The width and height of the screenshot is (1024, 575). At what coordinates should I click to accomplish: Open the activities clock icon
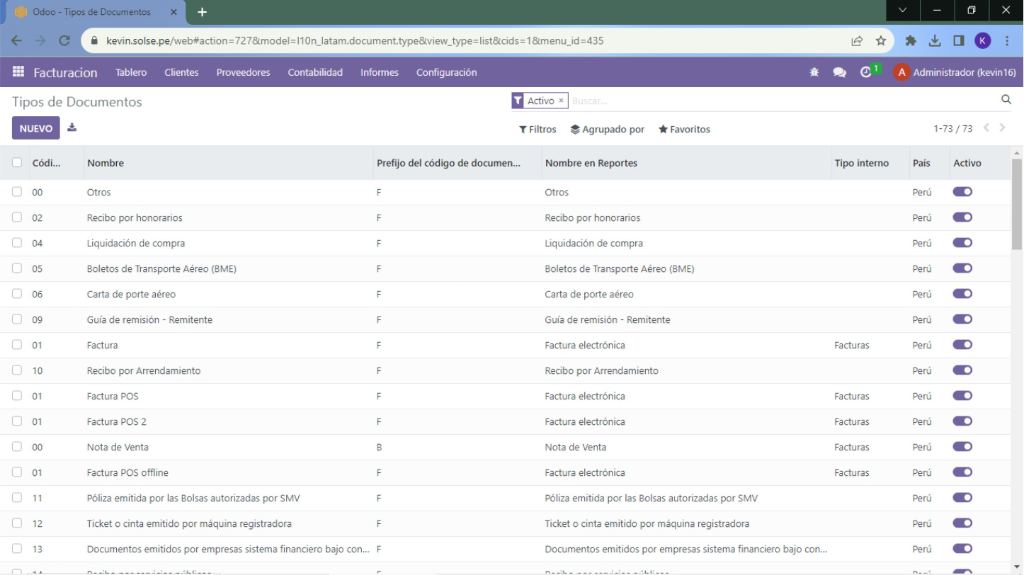click(x=866, y=72)
